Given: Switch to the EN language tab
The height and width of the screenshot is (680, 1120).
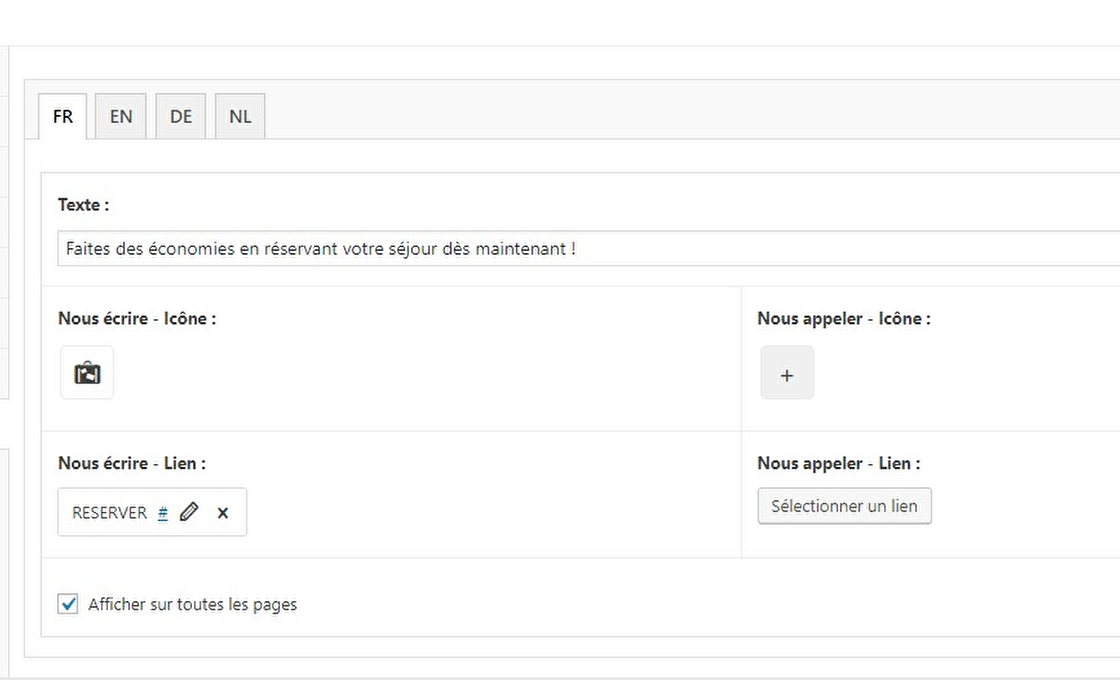Looking at the screenshot, I should [x=121, y=116].
